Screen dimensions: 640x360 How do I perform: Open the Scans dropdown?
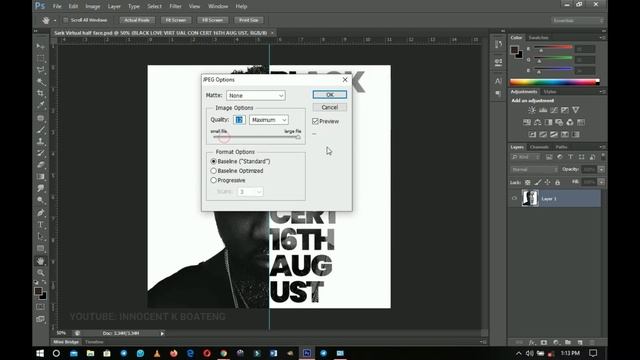(250, 192)
